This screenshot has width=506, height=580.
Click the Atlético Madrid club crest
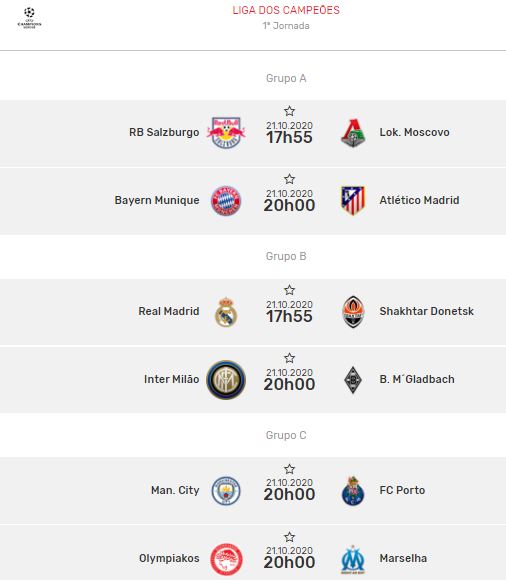tap(353, 200)
